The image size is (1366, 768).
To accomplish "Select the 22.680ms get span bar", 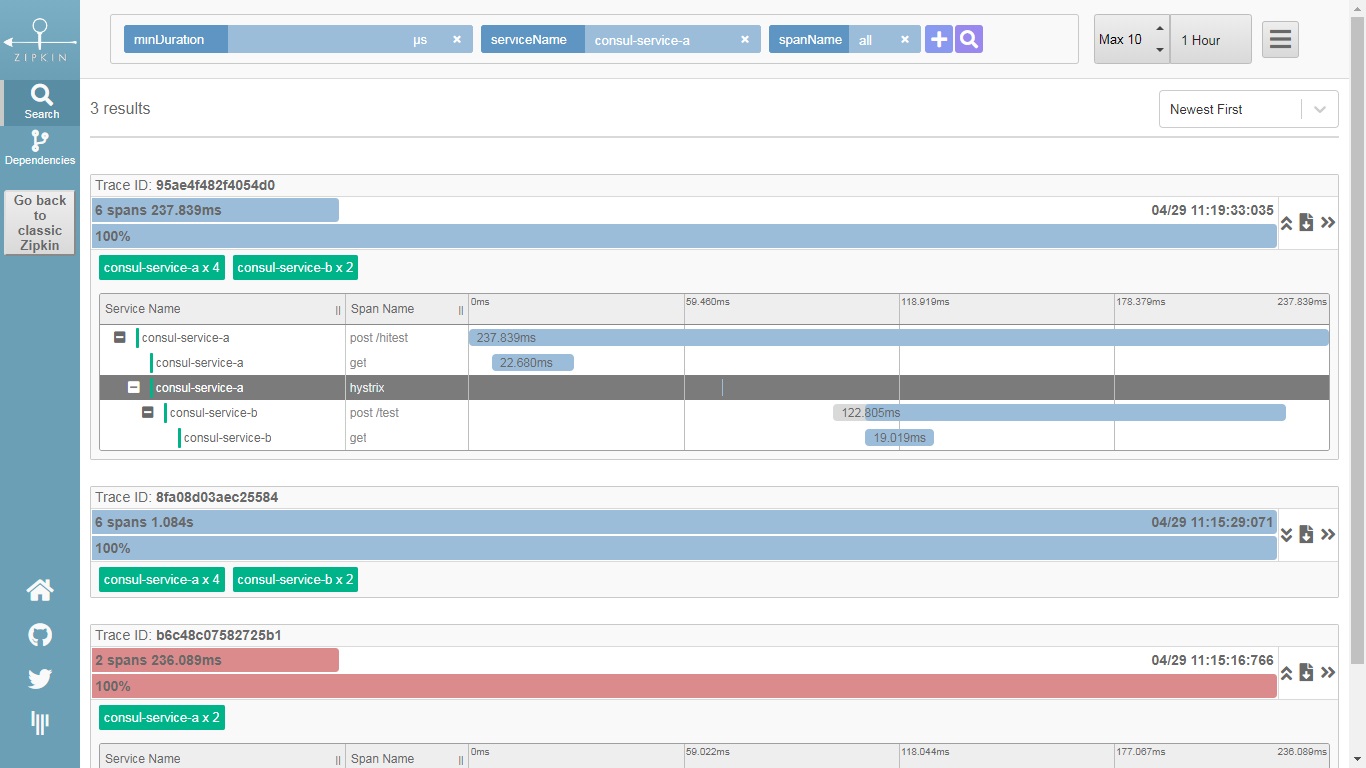I will point(533,363).
